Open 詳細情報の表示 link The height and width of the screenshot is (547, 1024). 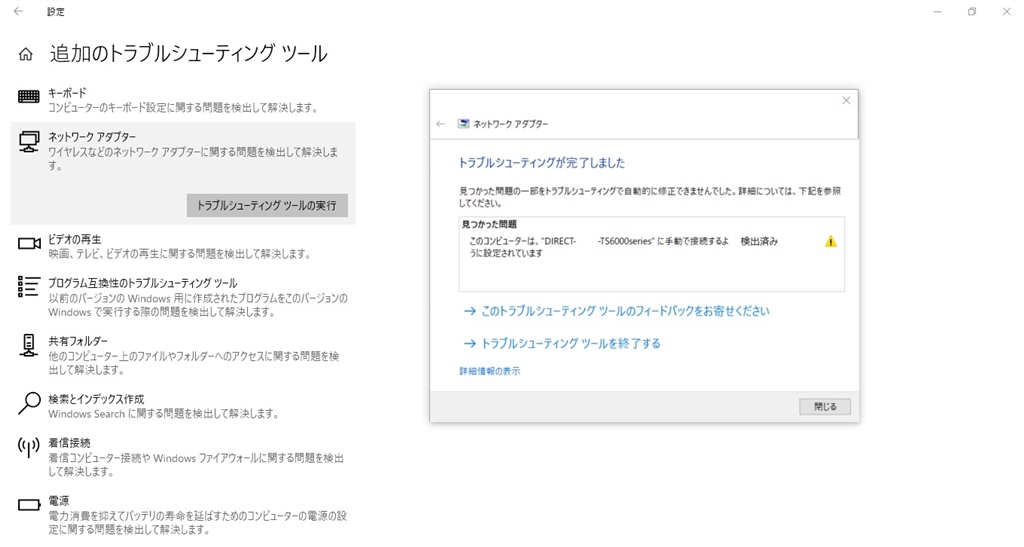490,371
